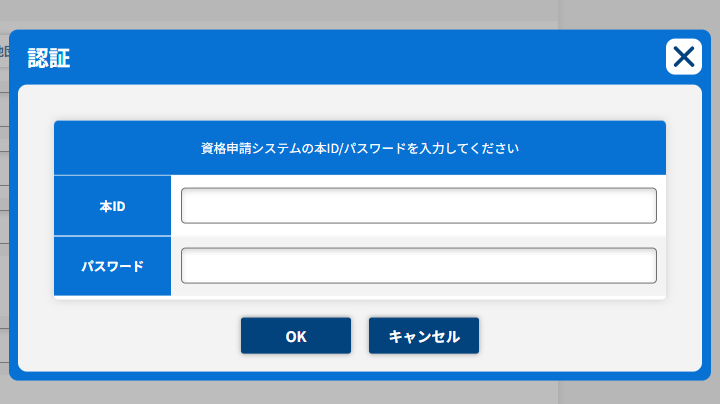Click the gray panel above the instruction header

coord(360,103)
